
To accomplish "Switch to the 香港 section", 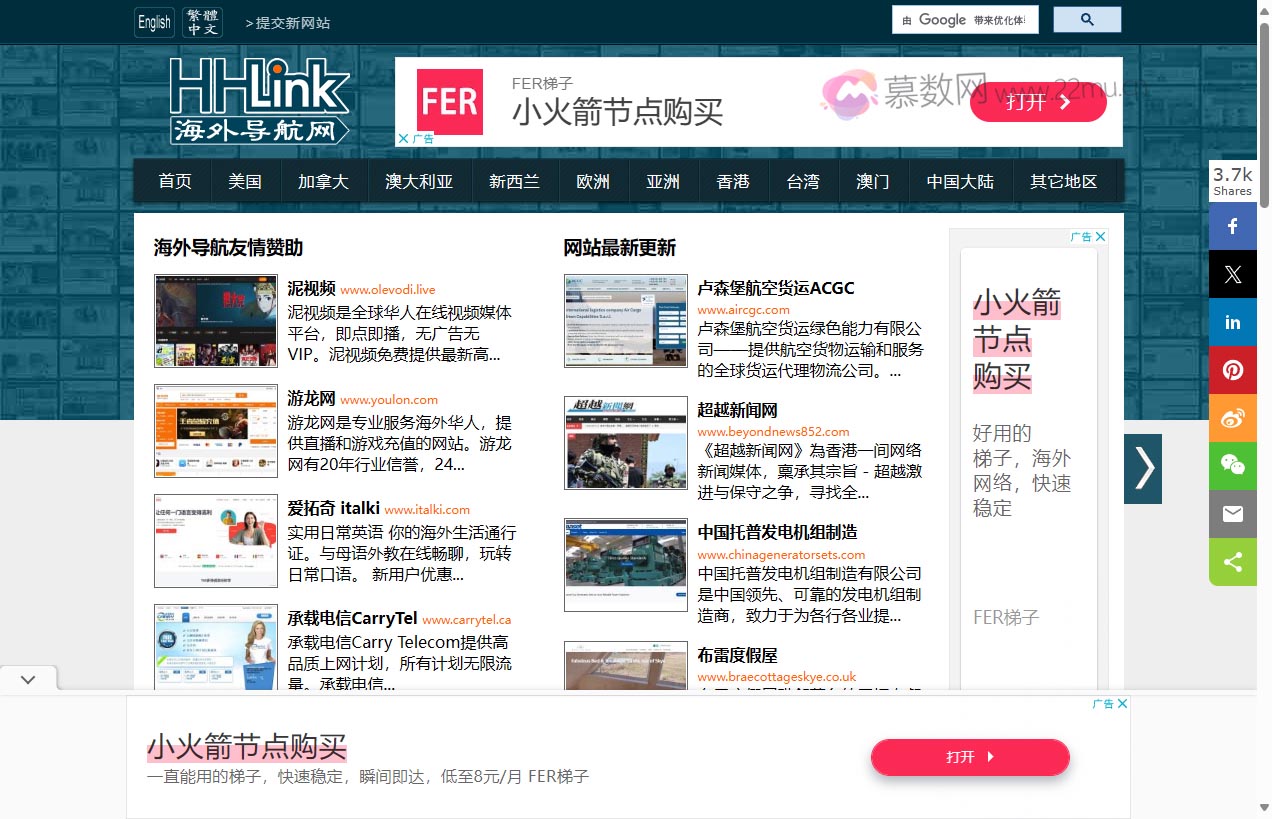I will pyautogui.click(x=733, y=181).
